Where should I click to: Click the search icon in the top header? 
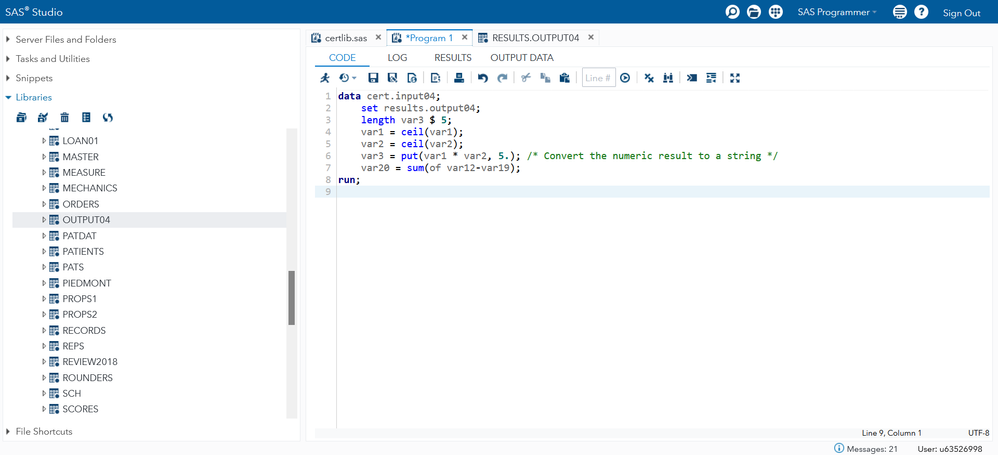[x=732, y=12]
